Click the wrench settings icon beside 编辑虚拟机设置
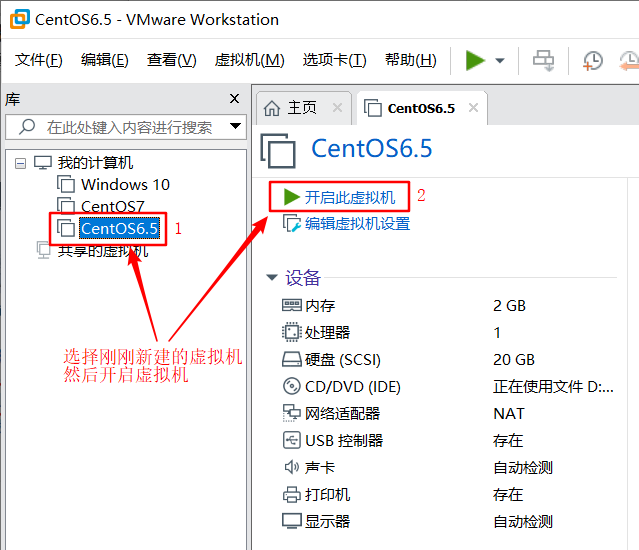This screenshot has height=550, width=639. pos(292,223)
